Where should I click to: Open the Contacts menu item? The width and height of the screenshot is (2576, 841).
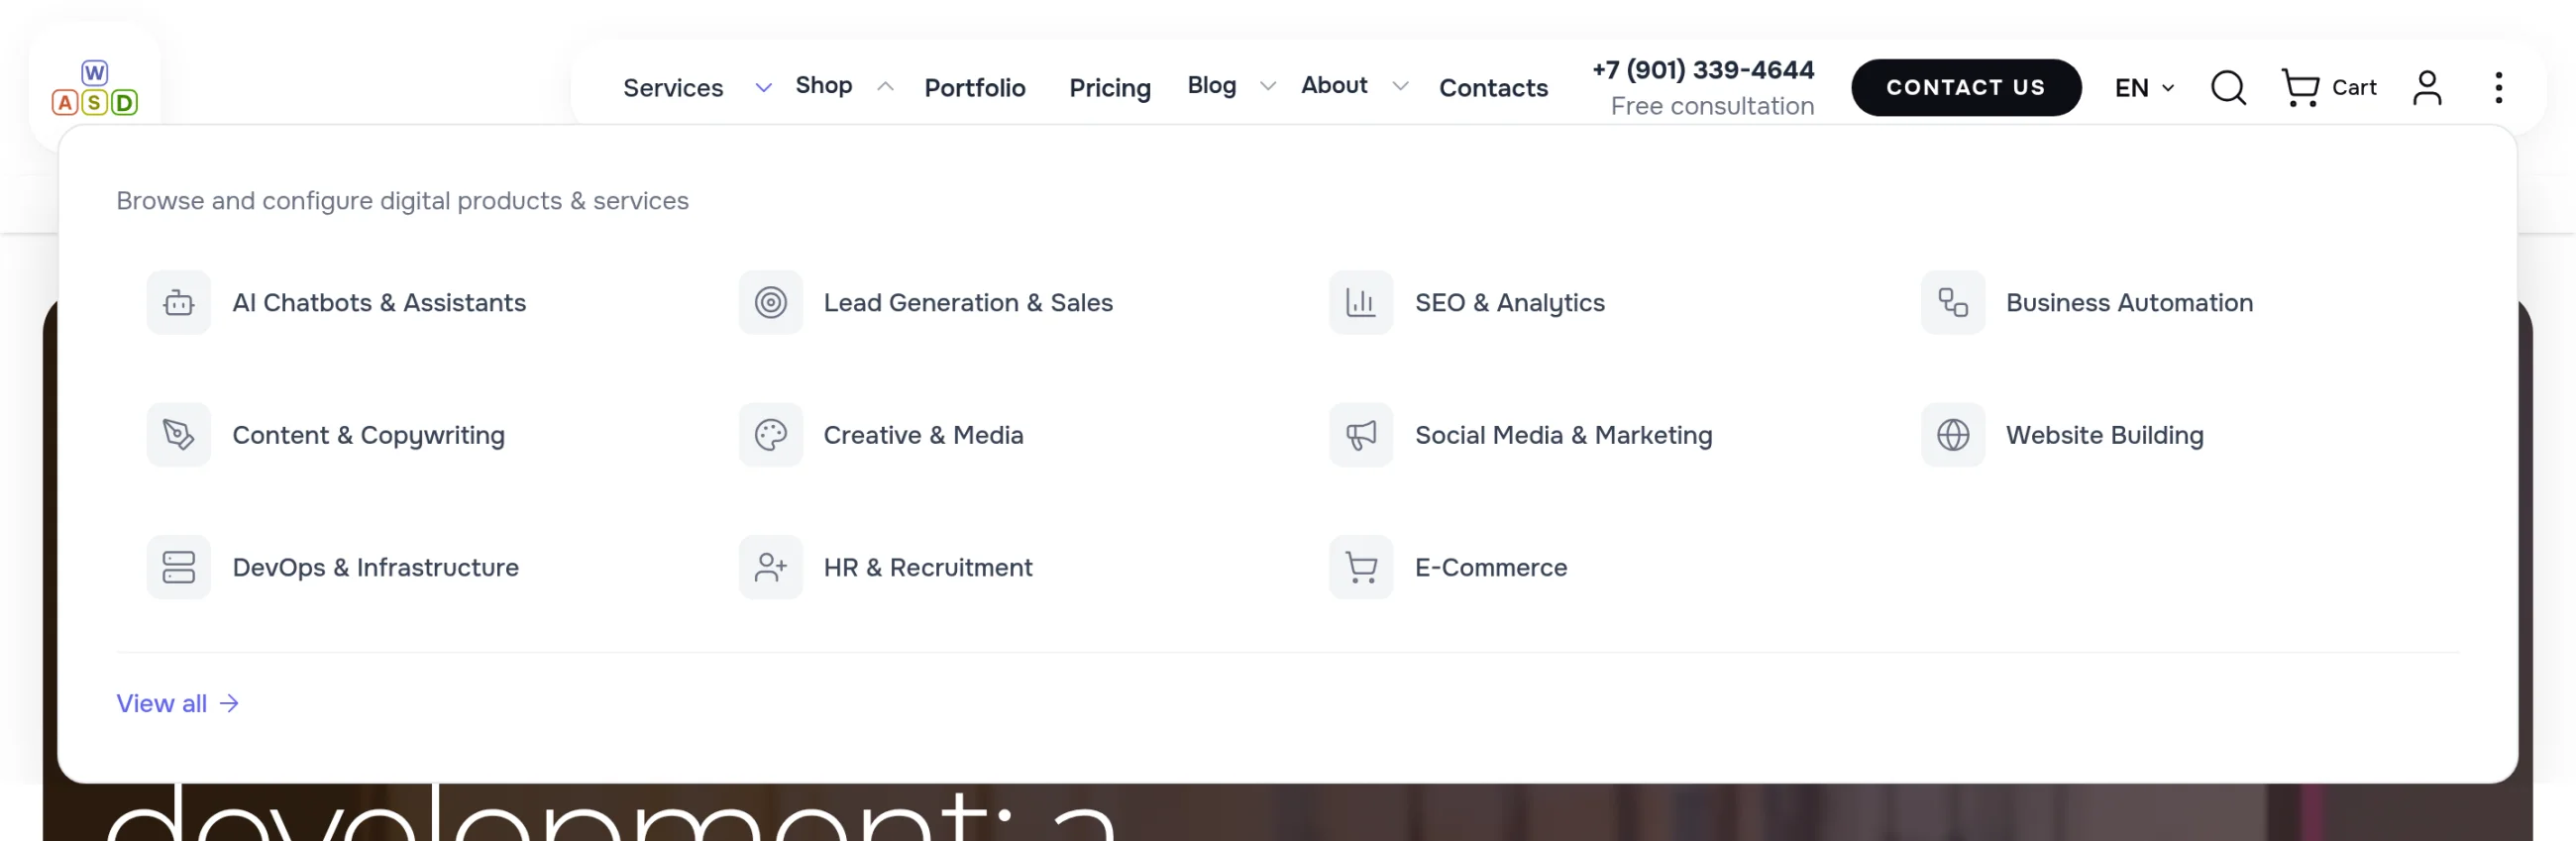pyautogui.click(x=1493, y=88)
